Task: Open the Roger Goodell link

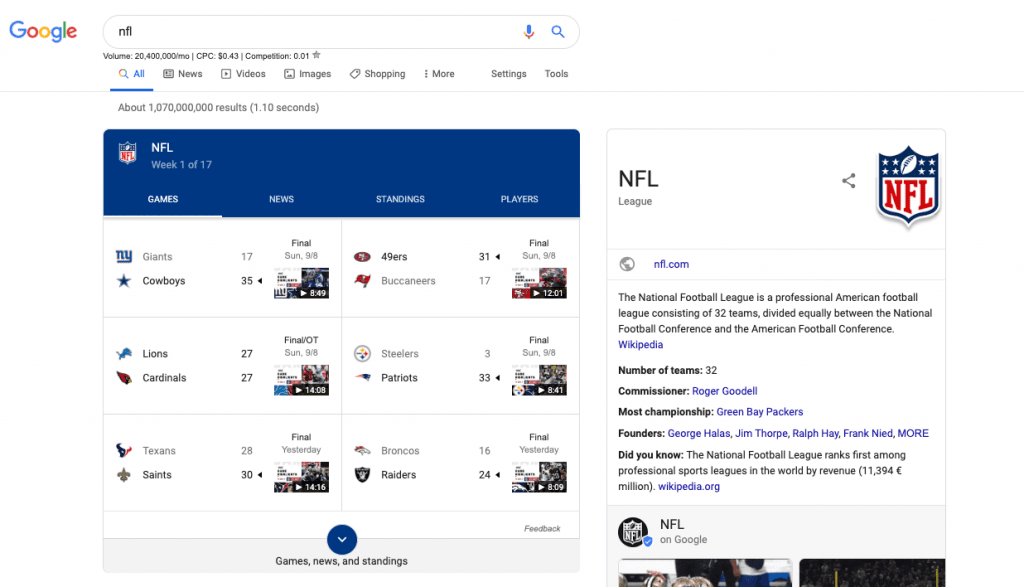Action: pyautogui.click(x=724, y=391)
